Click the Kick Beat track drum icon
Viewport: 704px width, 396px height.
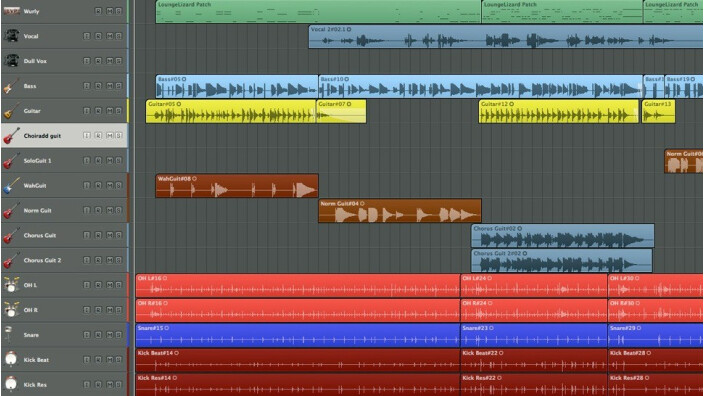point(11,360)
